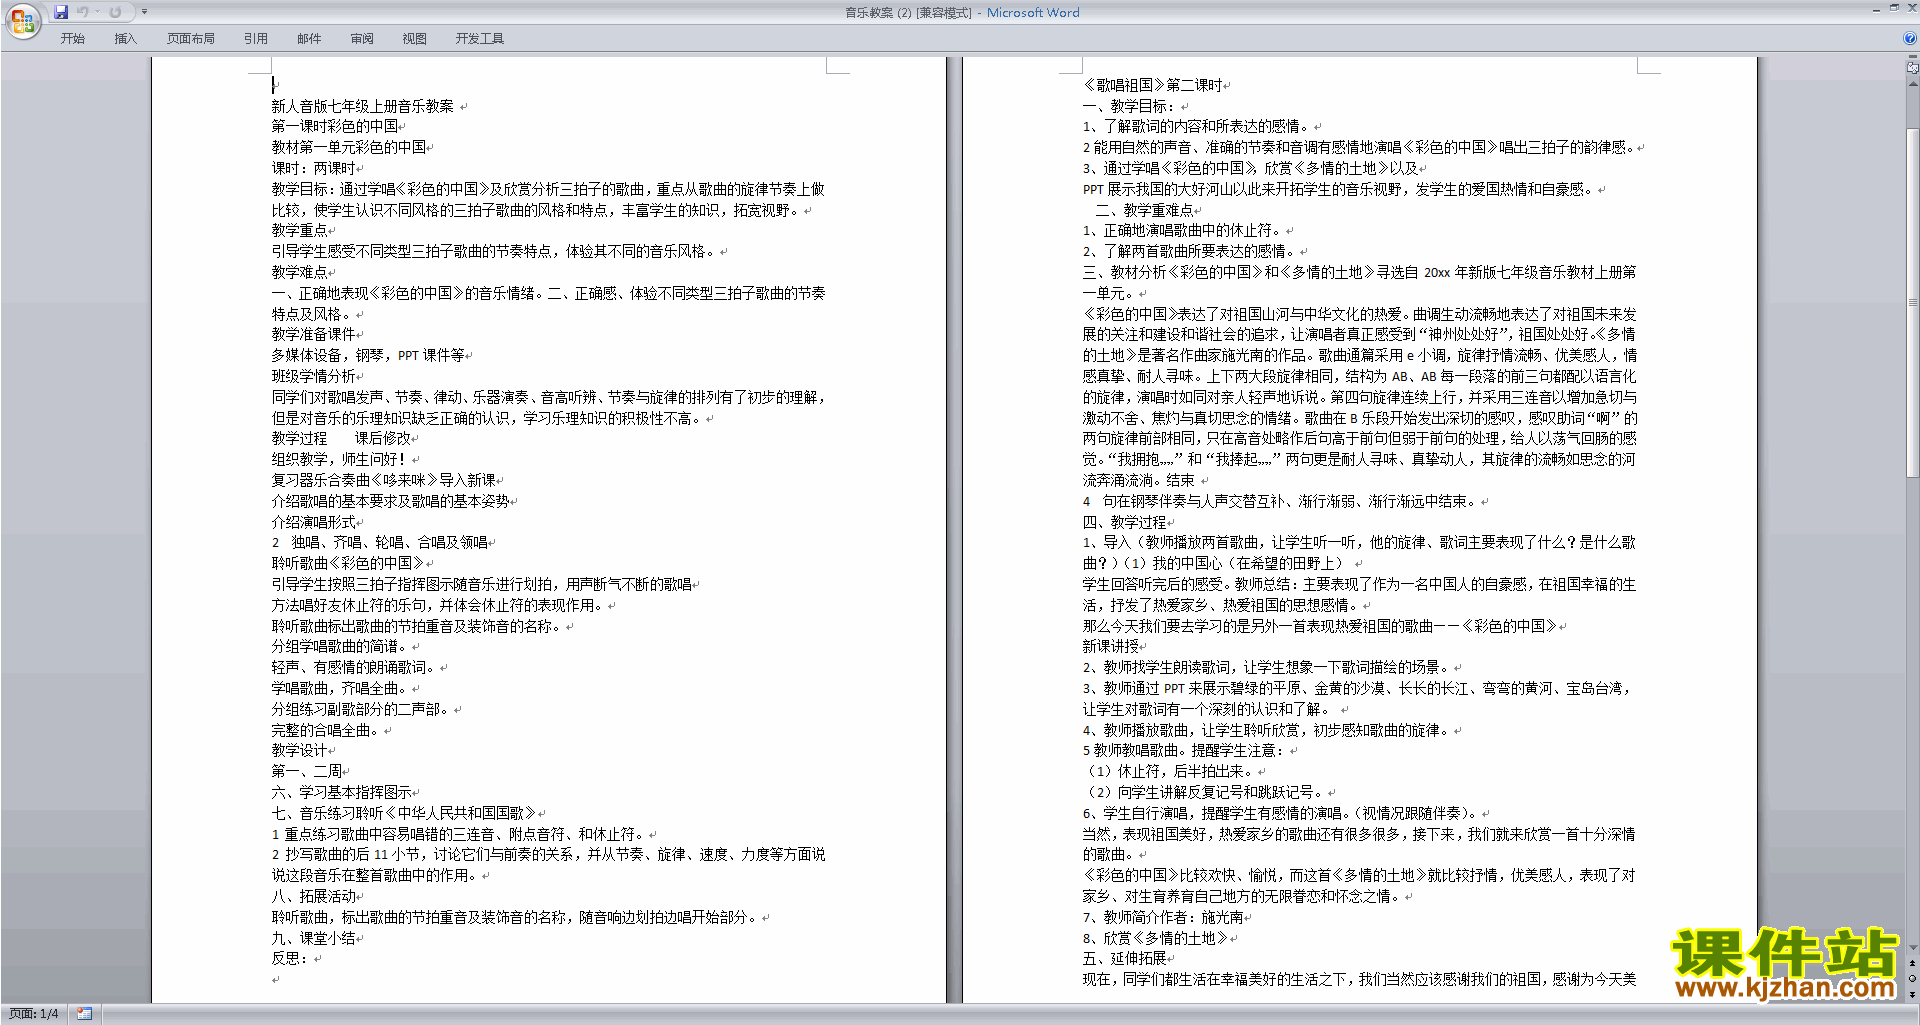1920x1025 pixels.
Task: Click the text '八、拓展活动'
Action: (313, 897)
